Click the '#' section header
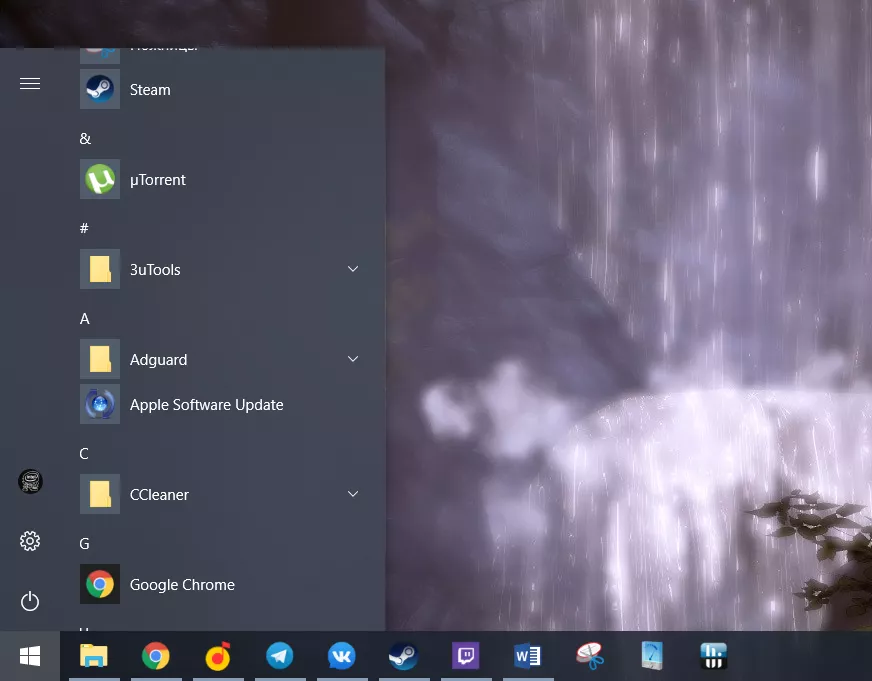 pos(84,228)
